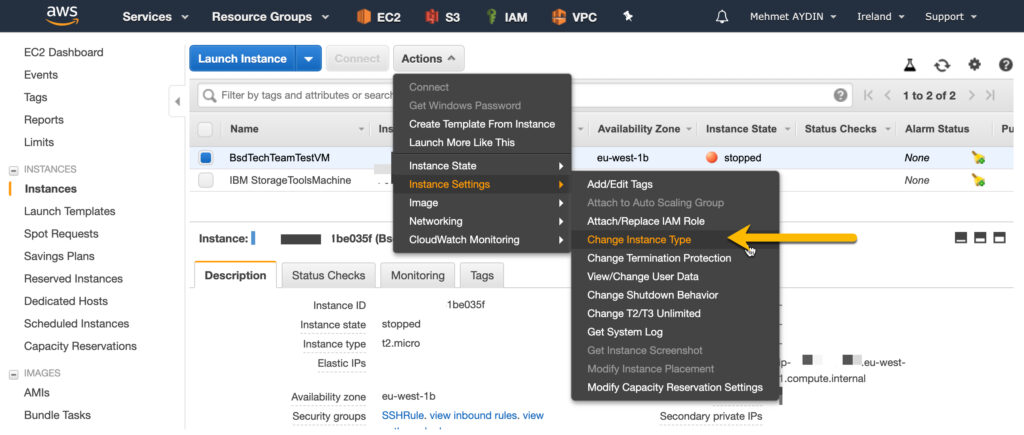Open the notifications bell
This screenshot has height=435, width=1024.
click(722, 17)
